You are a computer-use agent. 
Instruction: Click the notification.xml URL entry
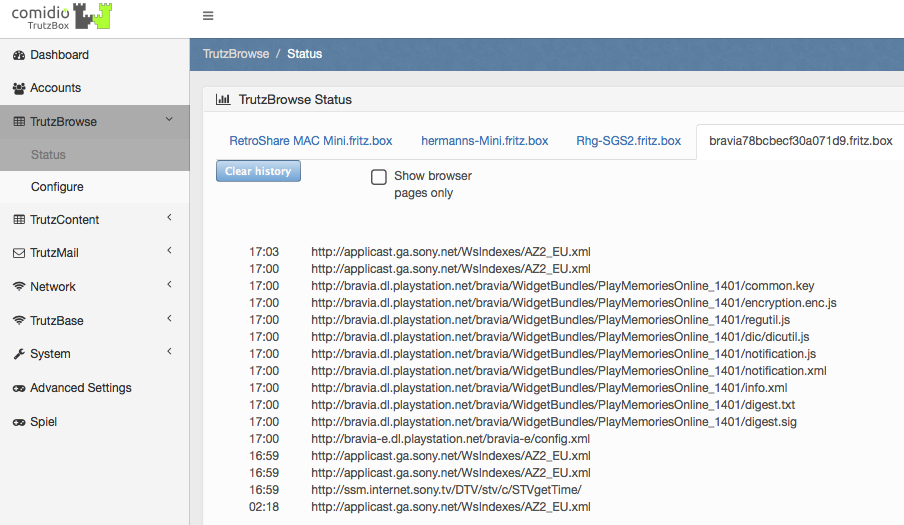(x=569, y=371)
